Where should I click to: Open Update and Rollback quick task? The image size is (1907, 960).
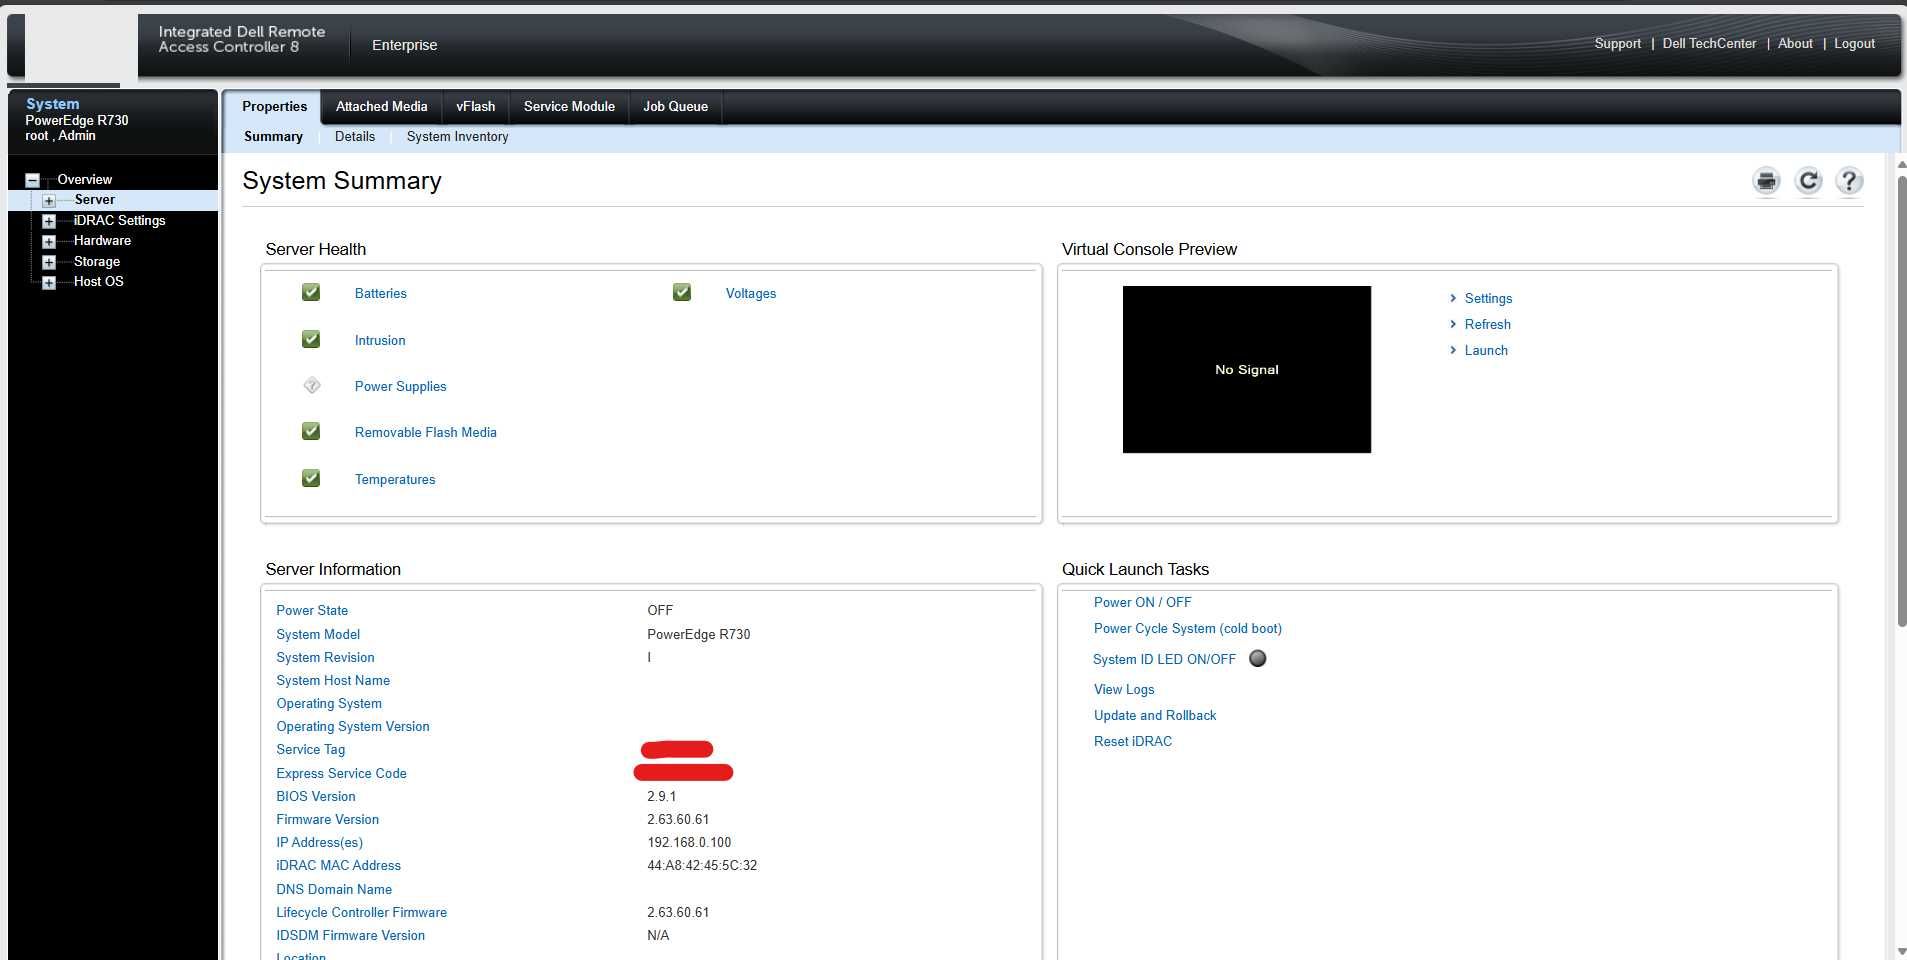[x=1155, y=716]
